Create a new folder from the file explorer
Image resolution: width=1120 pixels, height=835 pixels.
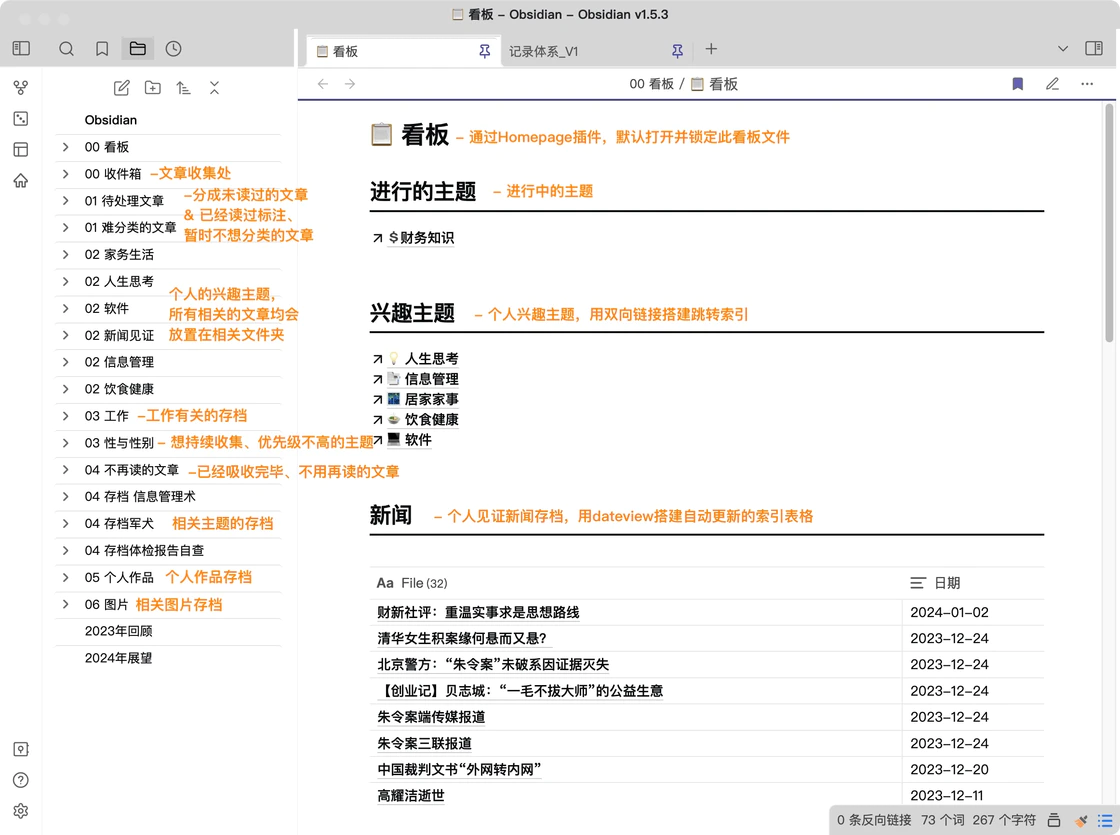tap(152, 88)
